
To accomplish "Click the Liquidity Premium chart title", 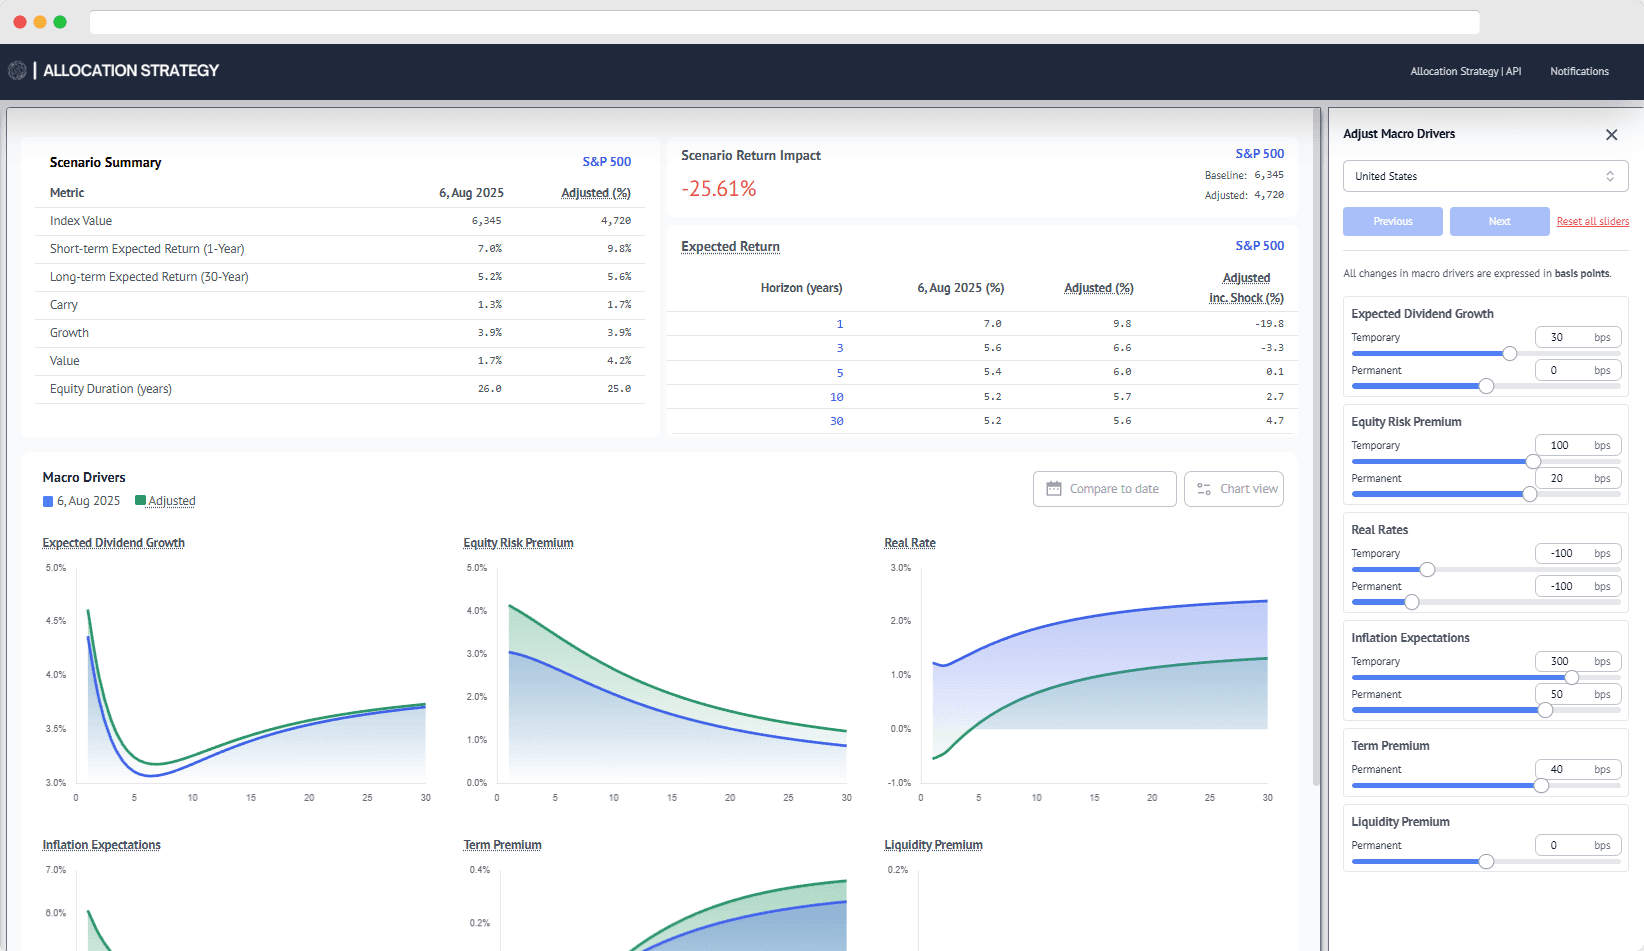I will coord(933,845).
